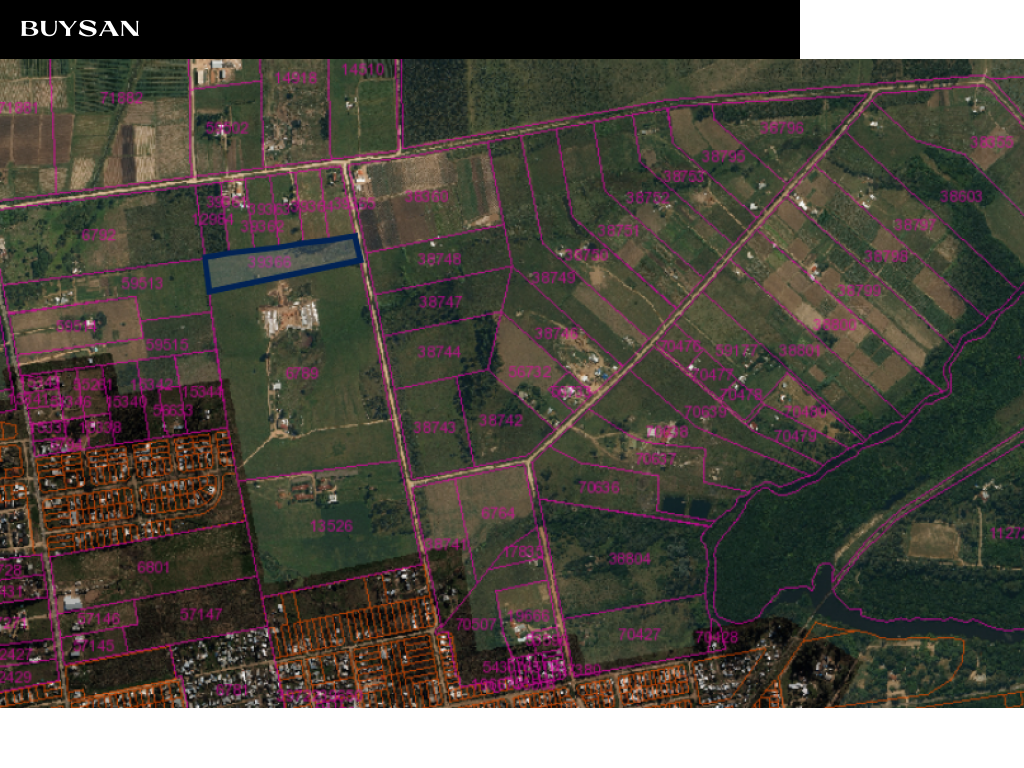Select parcel label 70636
The image size is (1024, 768).
(600, 487)
